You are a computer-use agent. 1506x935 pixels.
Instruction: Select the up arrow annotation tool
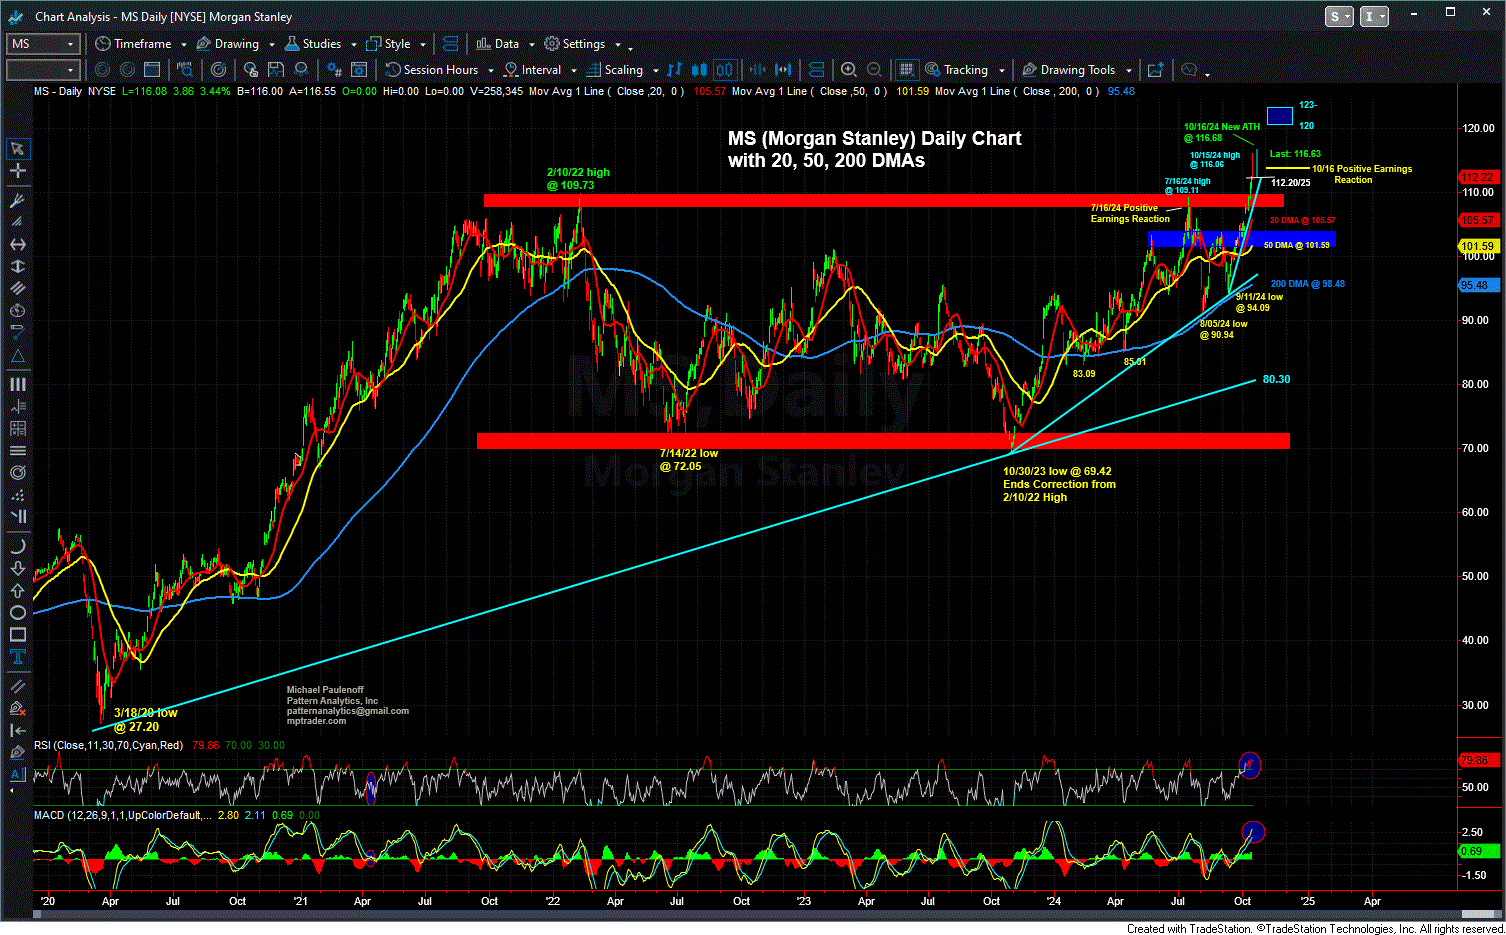pos(17,590)
